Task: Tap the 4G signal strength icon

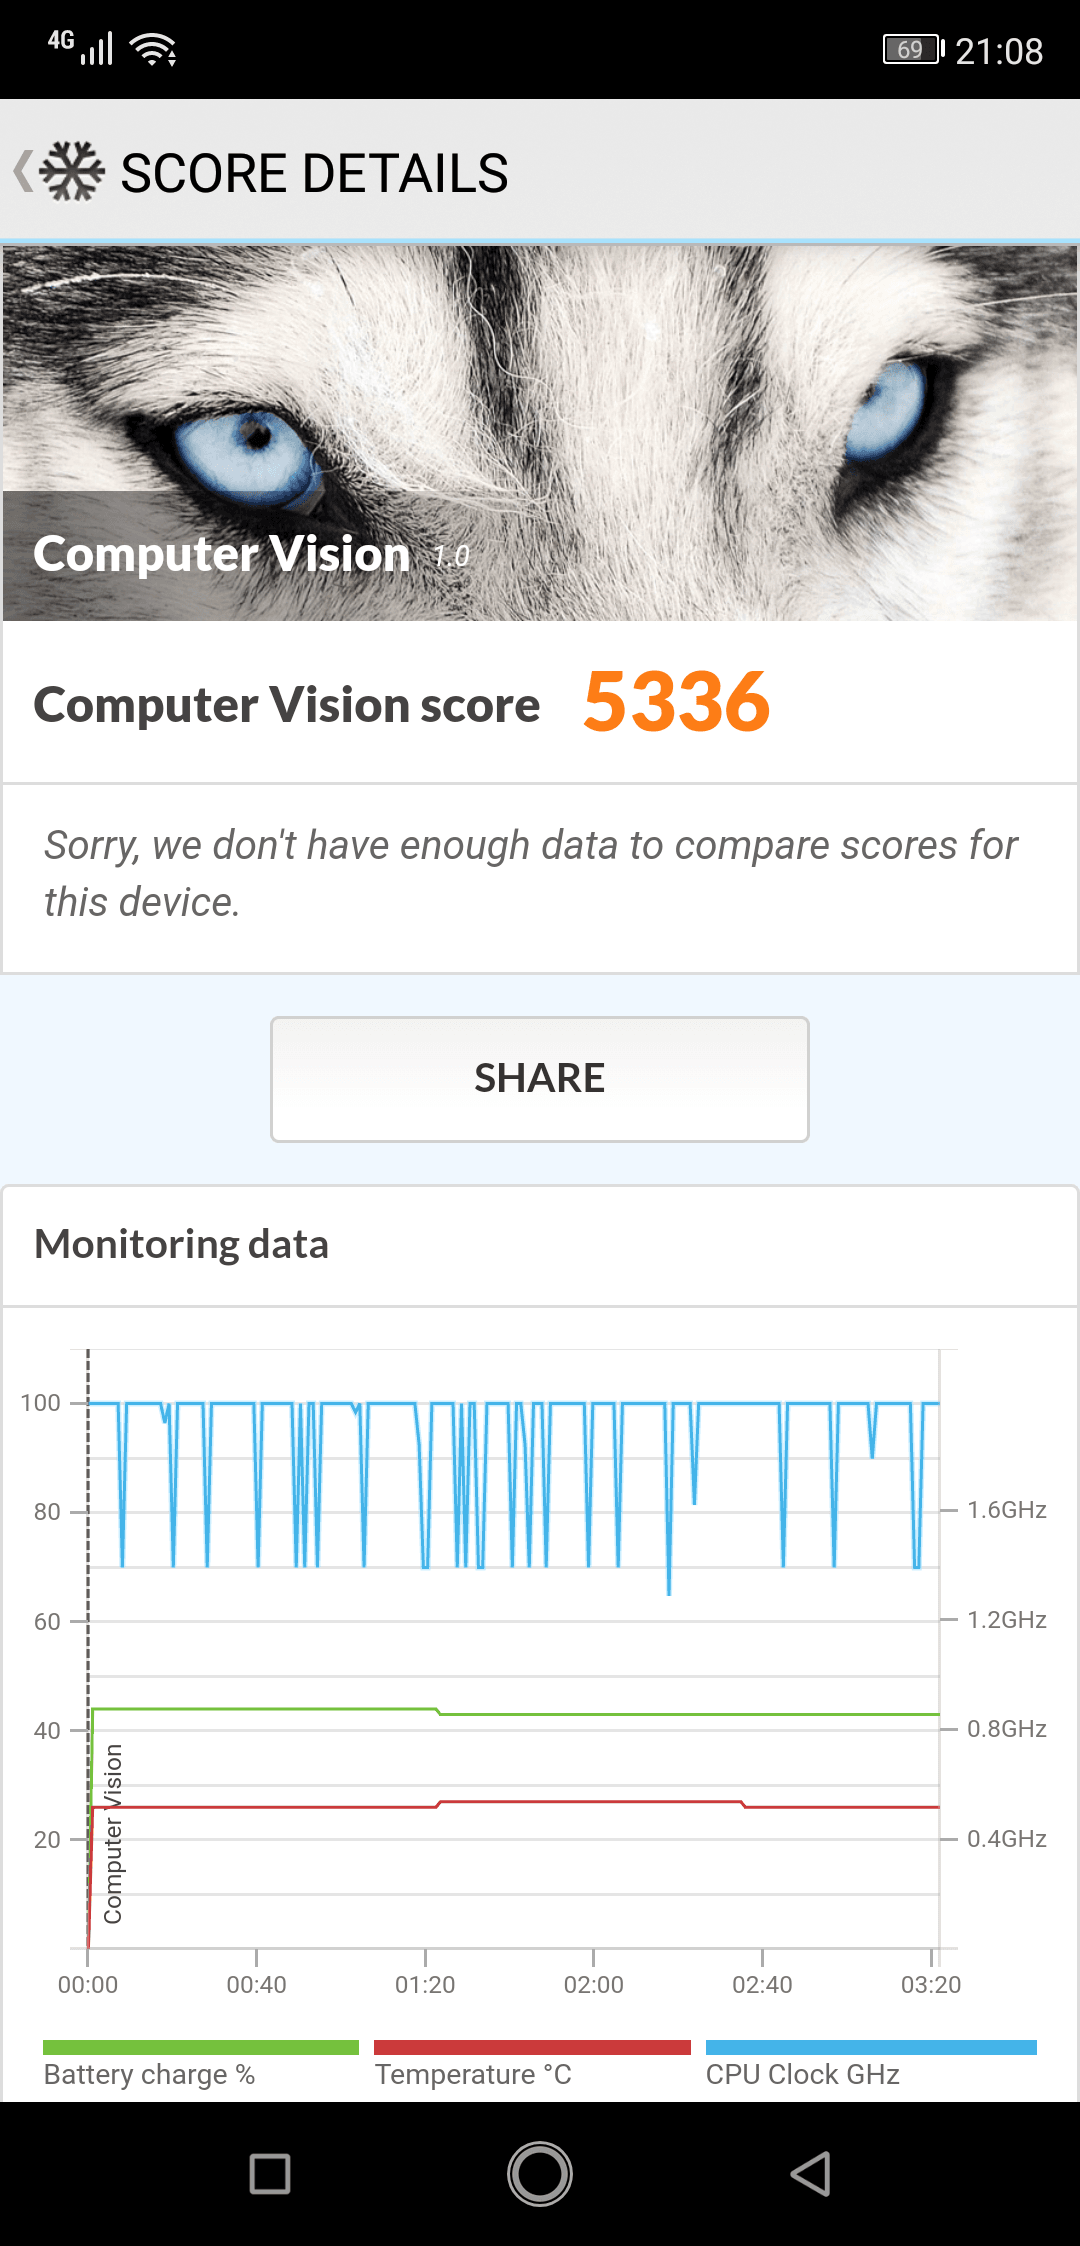Action: click(x=81, y=47)
